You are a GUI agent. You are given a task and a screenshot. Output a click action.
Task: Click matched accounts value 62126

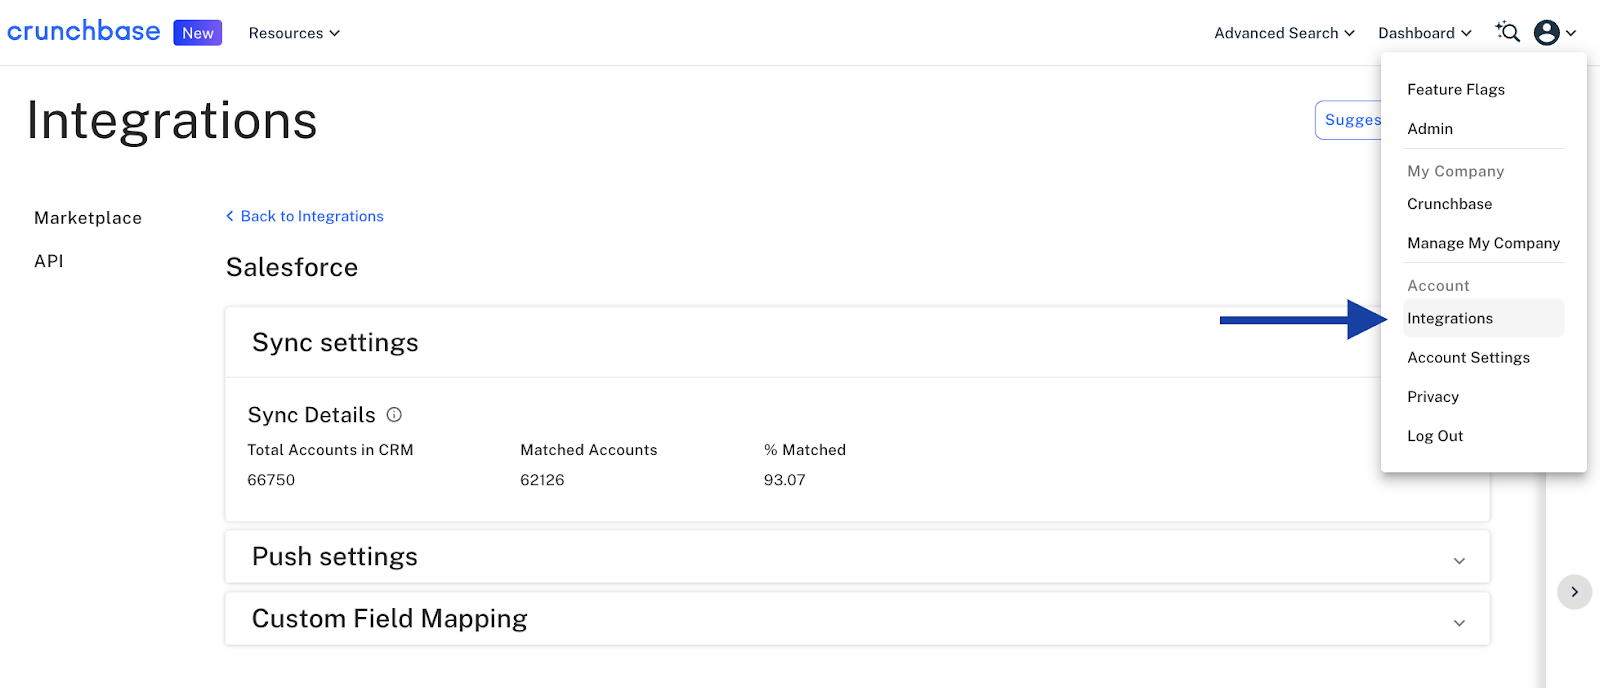click(x=542, y=480)
